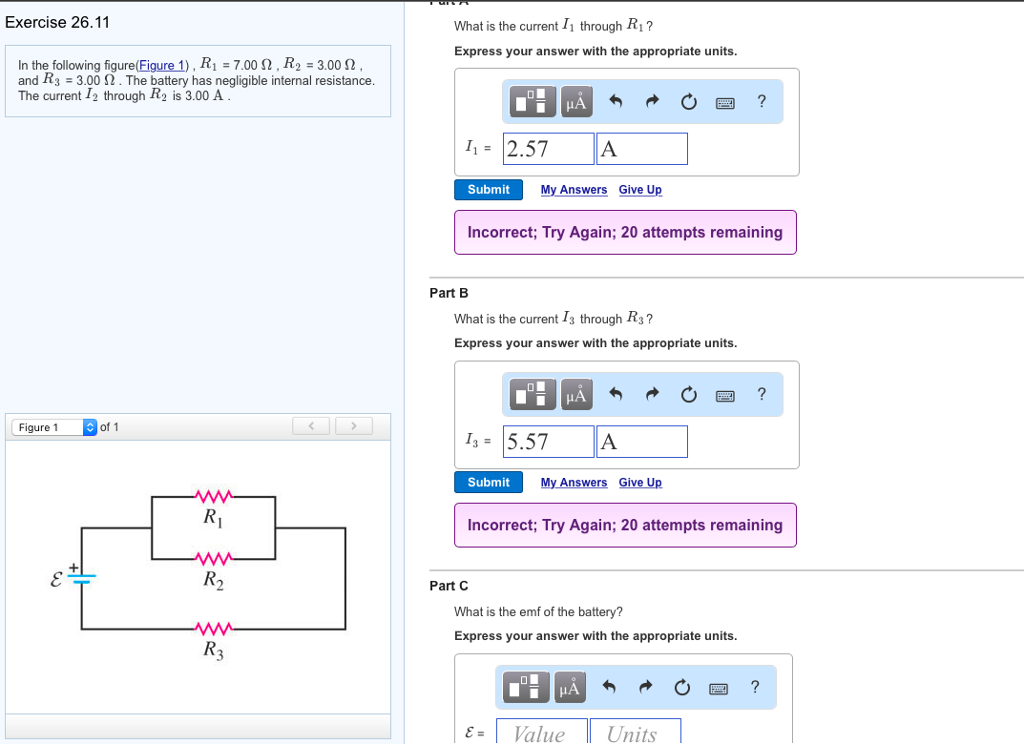Select the Exercise 26.11 heading
This screenshot has width=1024, height=744.
[x=57, y=22]
